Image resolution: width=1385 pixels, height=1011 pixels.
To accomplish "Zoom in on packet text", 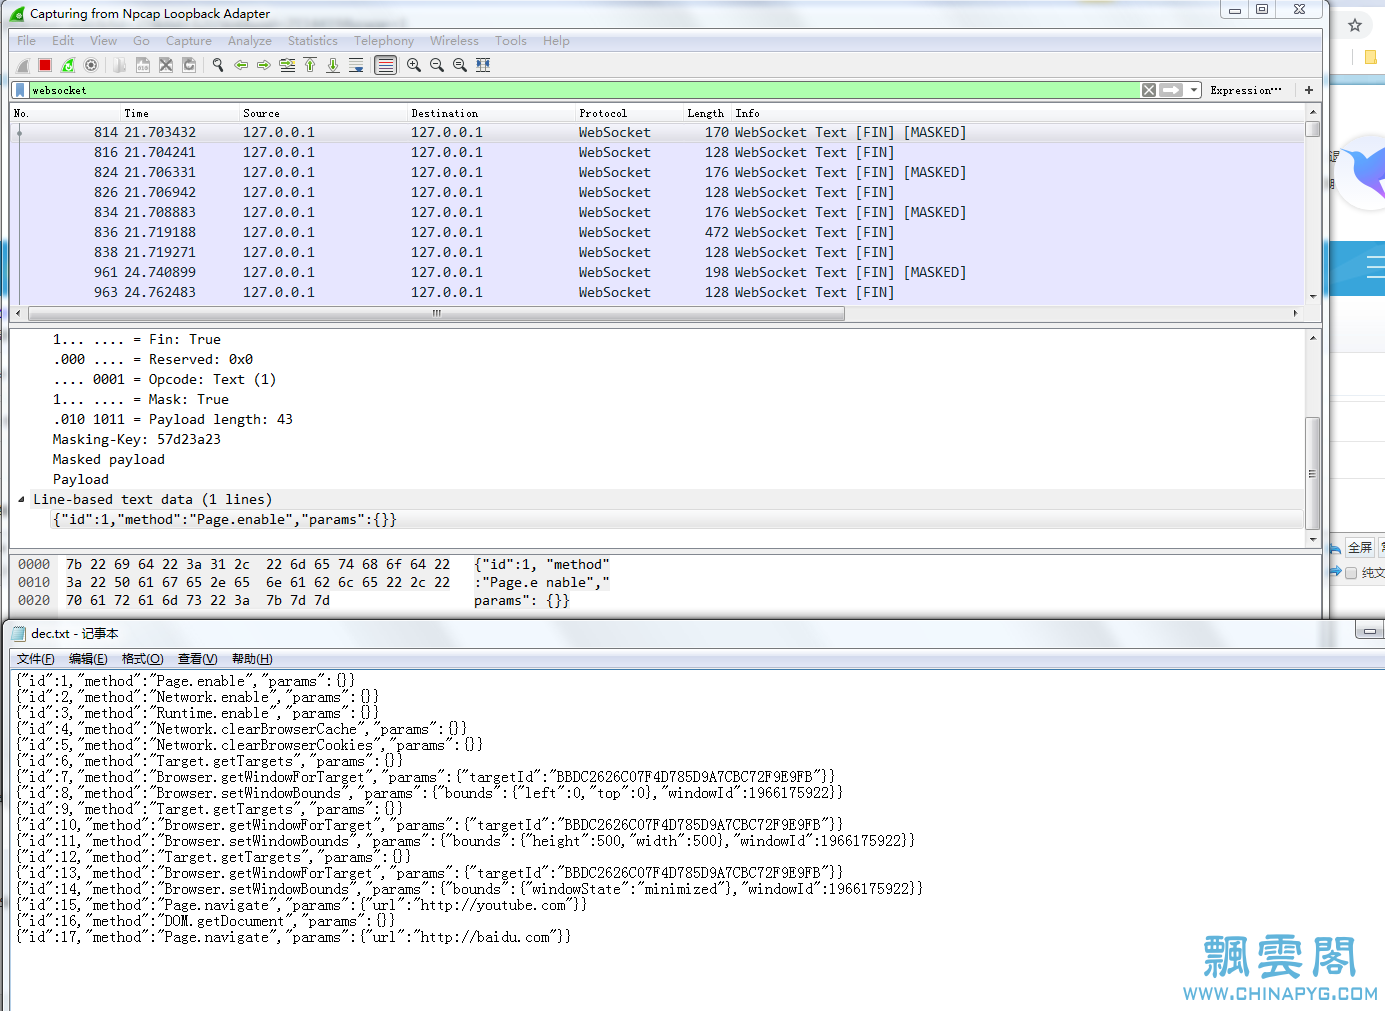I will (x=414, y=65).
